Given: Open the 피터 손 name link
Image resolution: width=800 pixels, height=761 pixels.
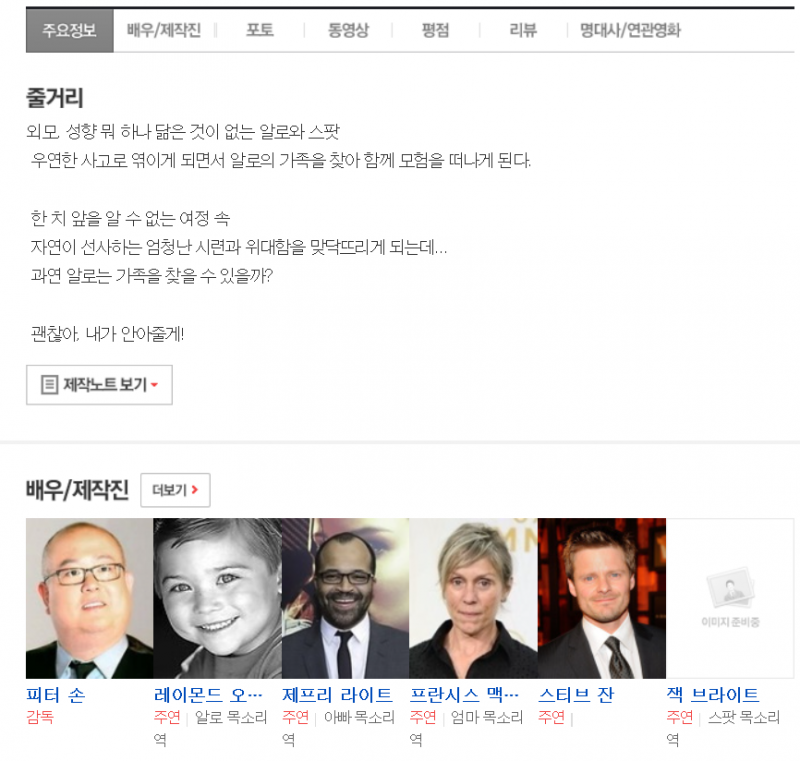Looking at the screenshot, I should click(x=55, y=695).
